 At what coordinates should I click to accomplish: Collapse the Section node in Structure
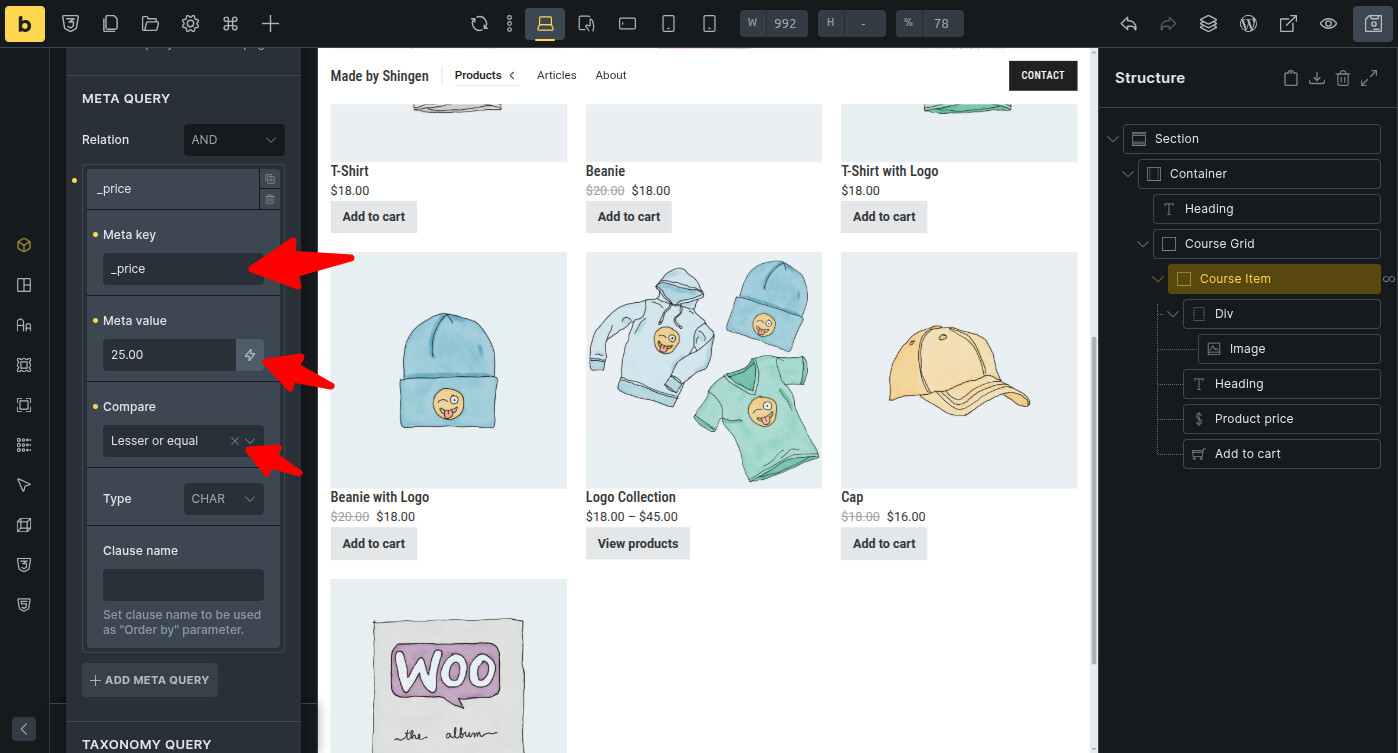point(1113,139)
